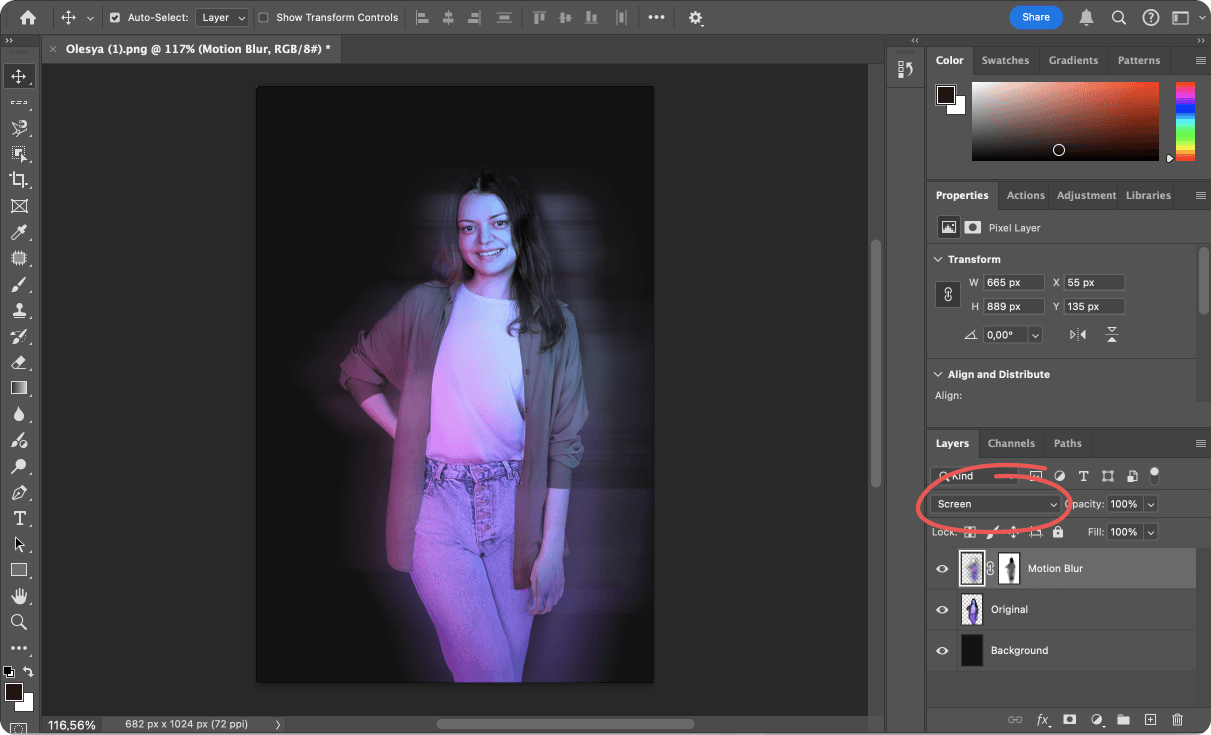Select the Crop tool

19,180
